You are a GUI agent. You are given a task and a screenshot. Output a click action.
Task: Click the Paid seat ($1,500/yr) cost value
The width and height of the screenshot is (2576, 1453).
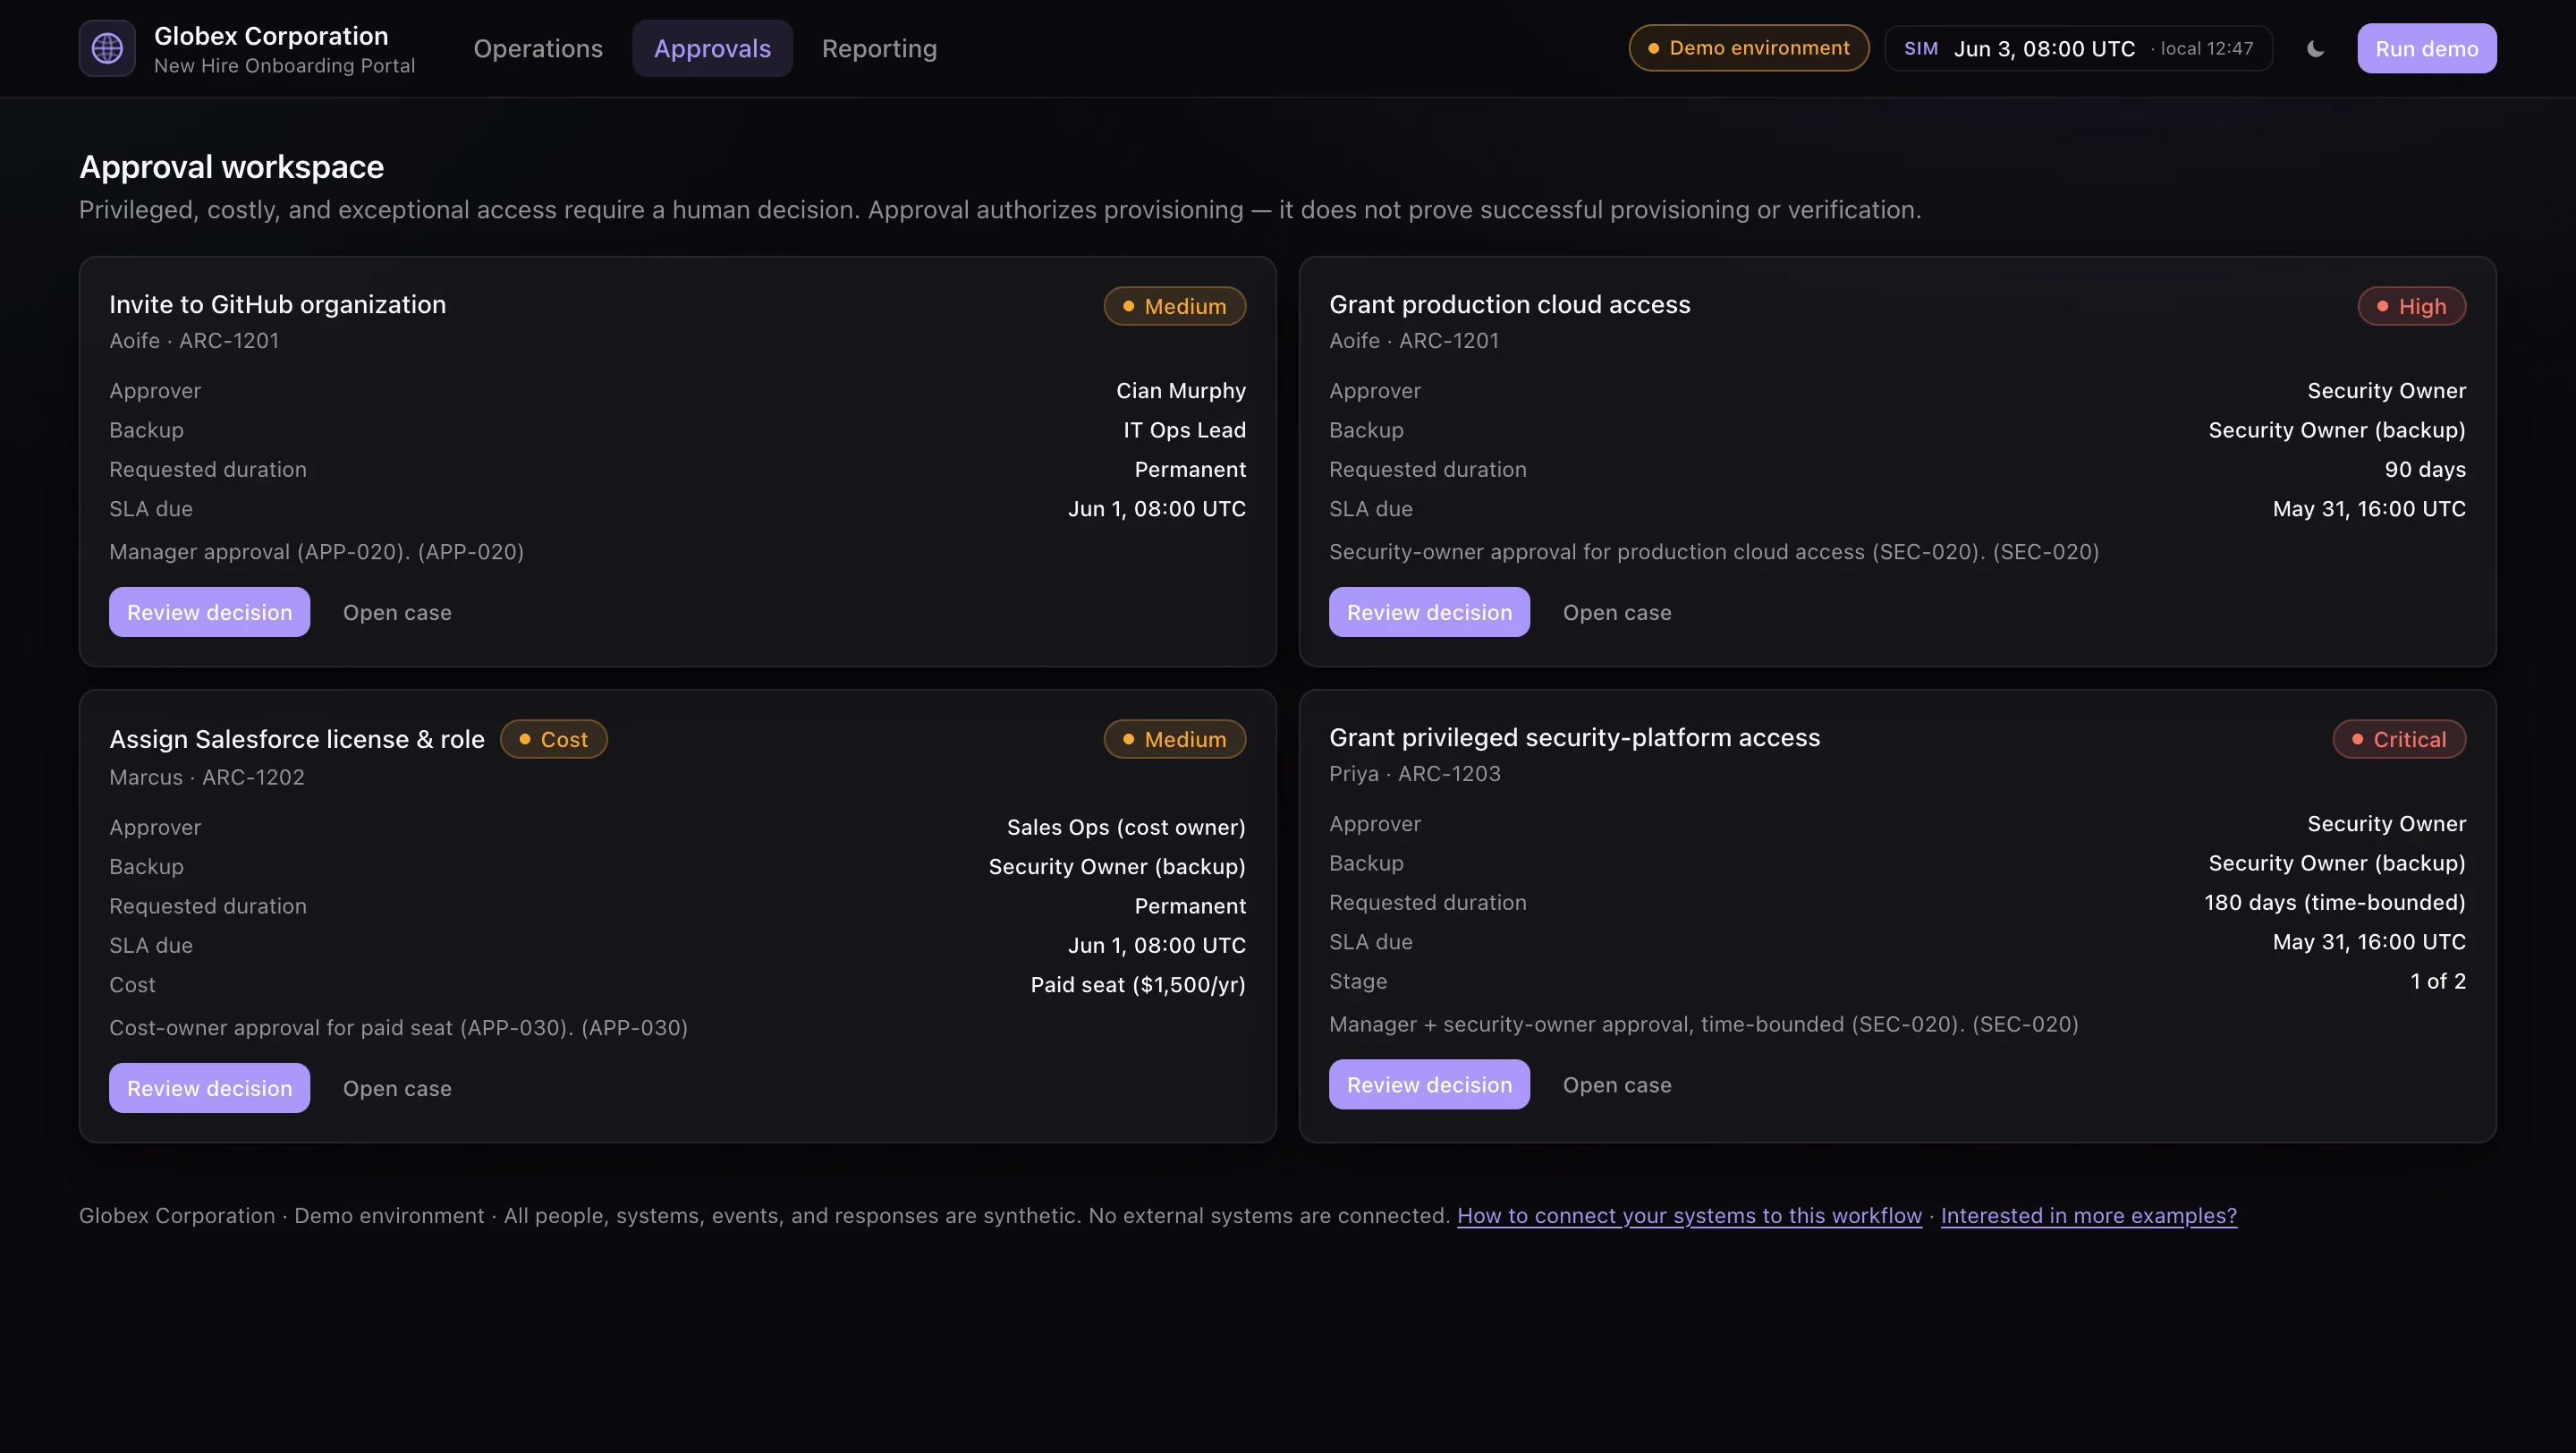1138,985
